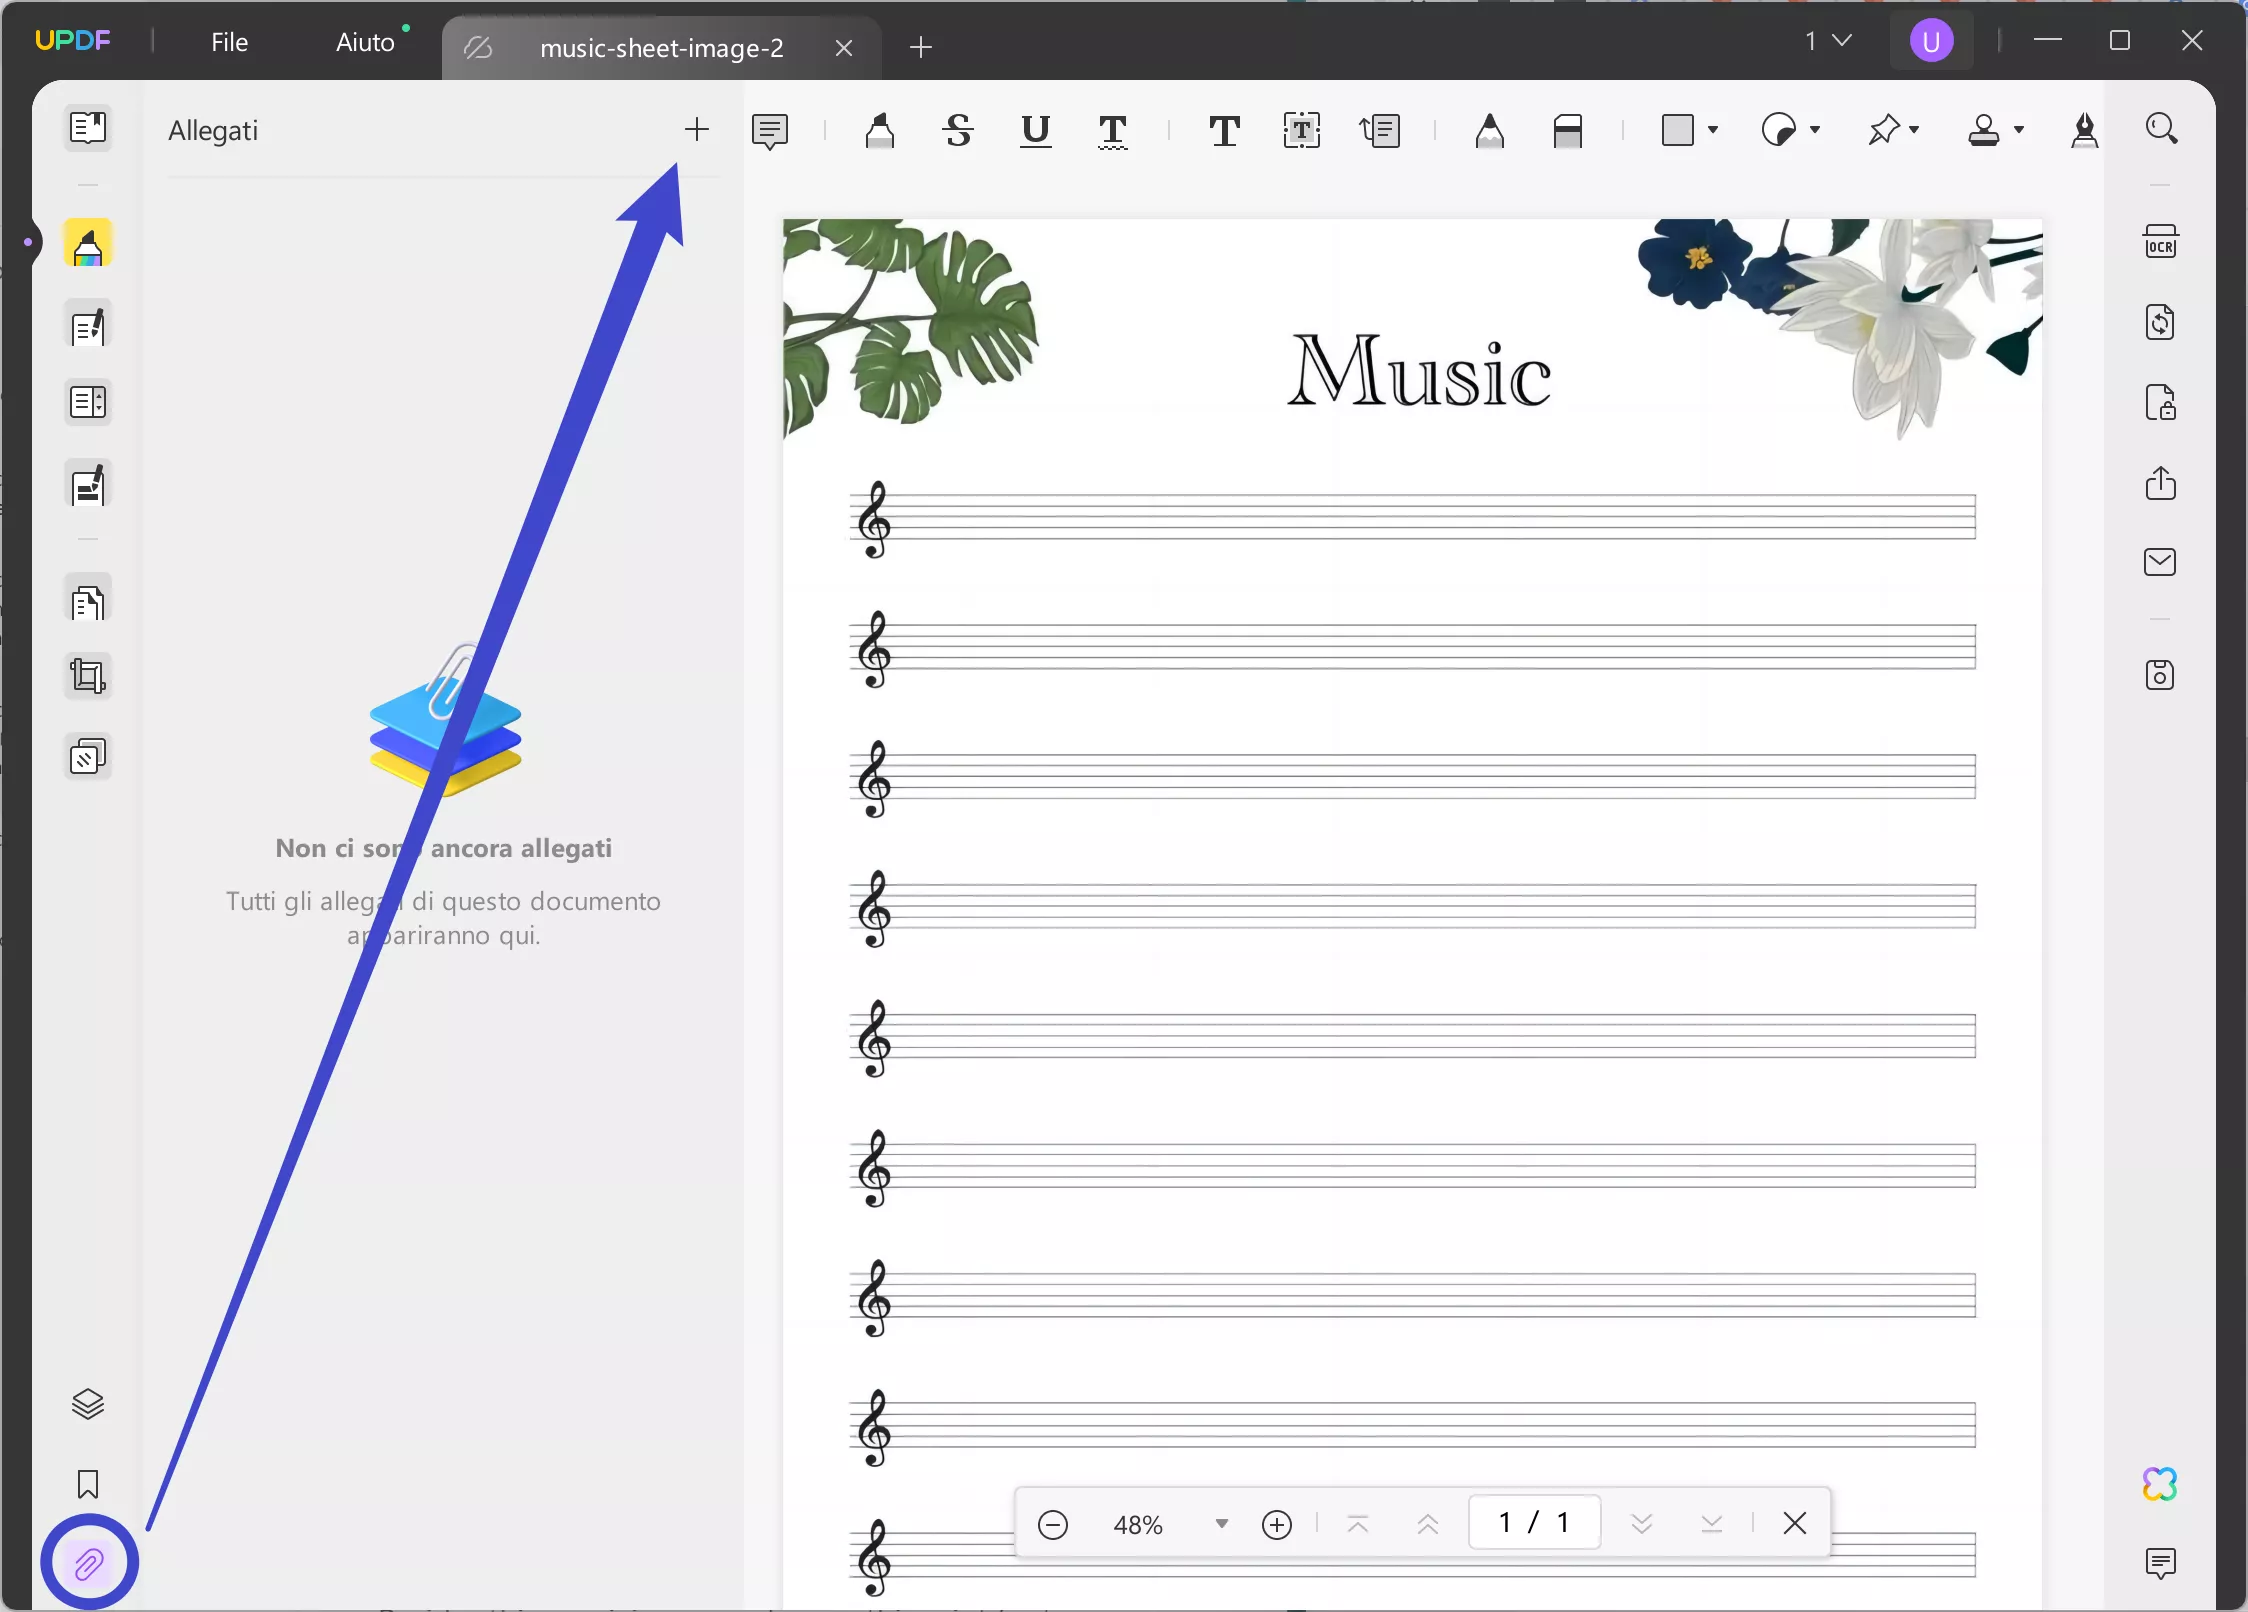Toggle the Attachments paperclip panel

click(89, 1563)
